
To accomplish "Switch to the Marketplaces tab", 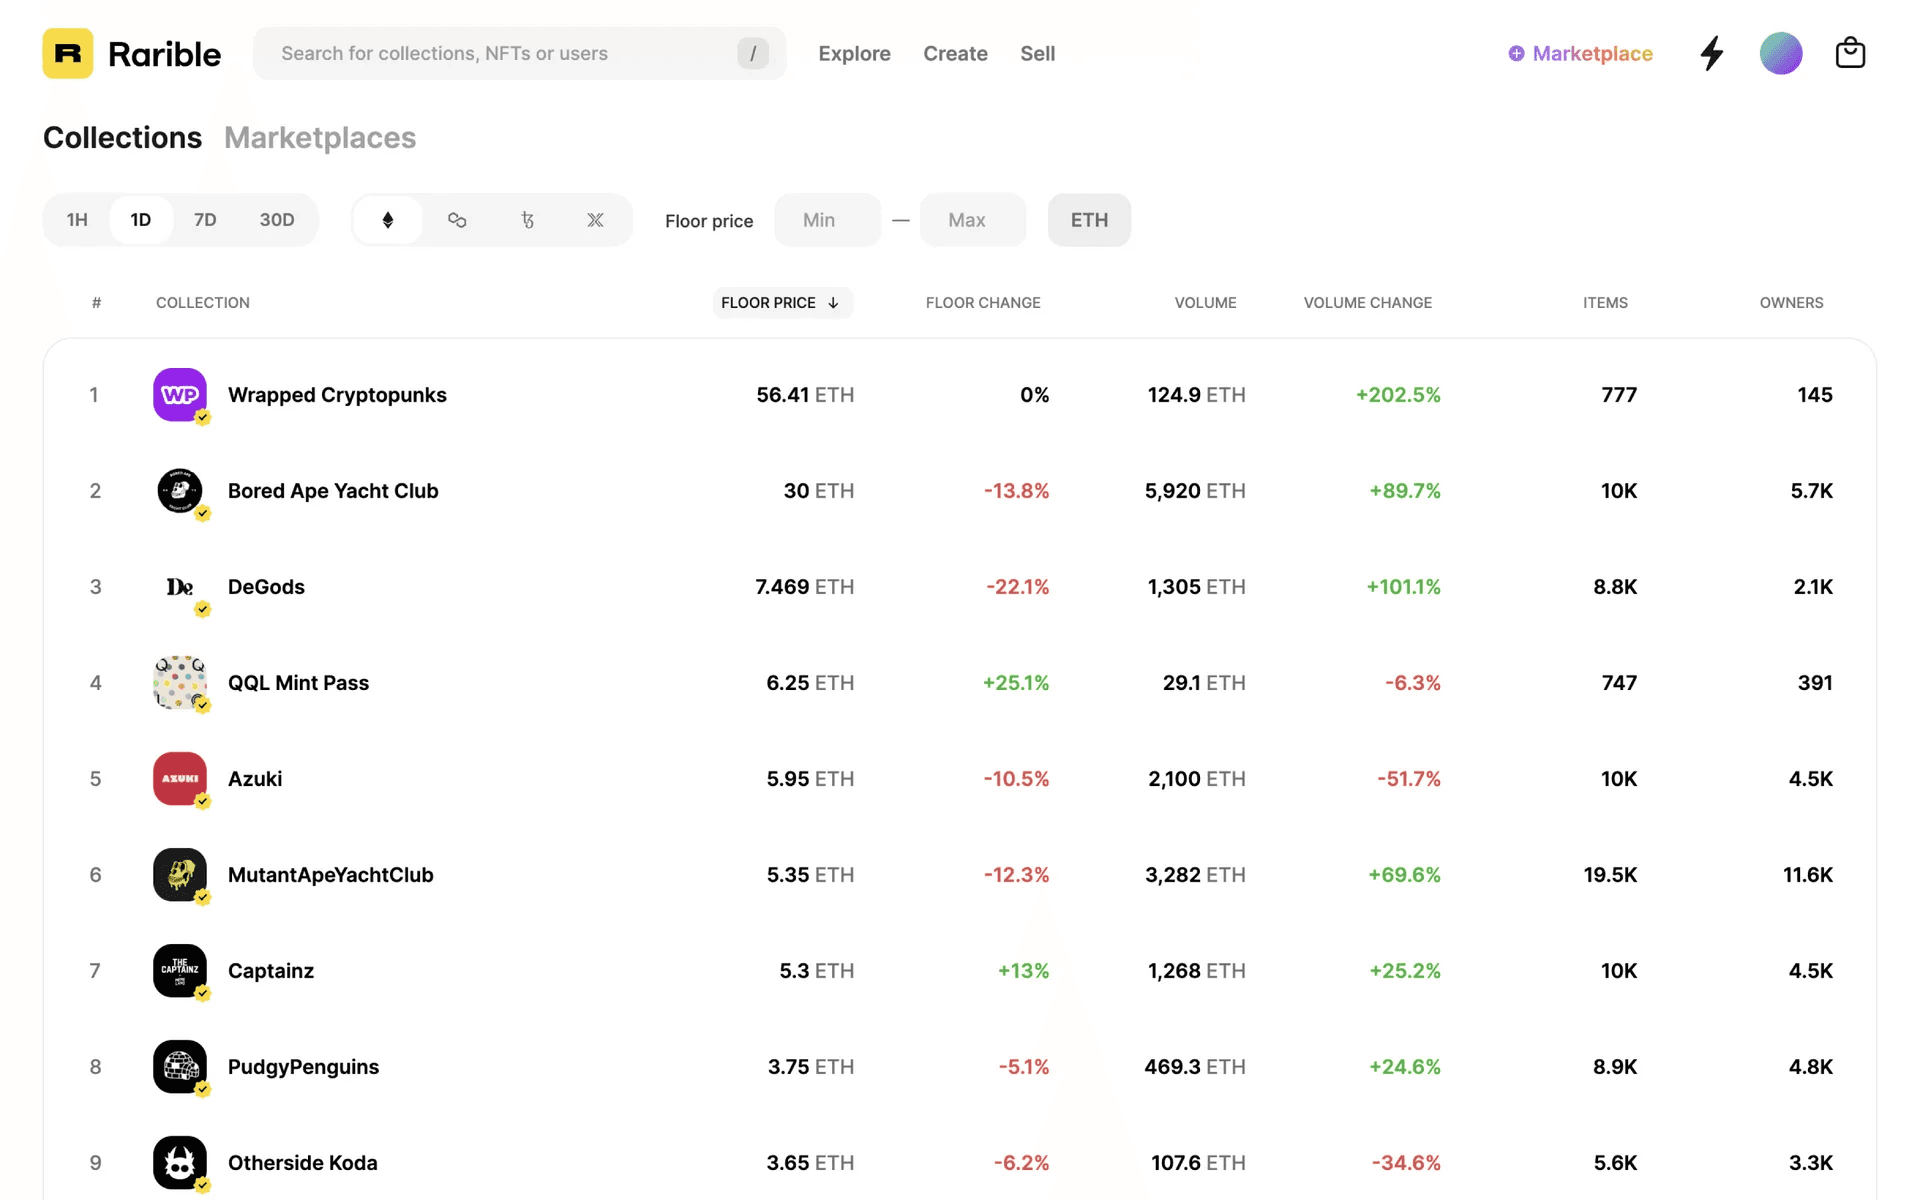I will 320,138.
